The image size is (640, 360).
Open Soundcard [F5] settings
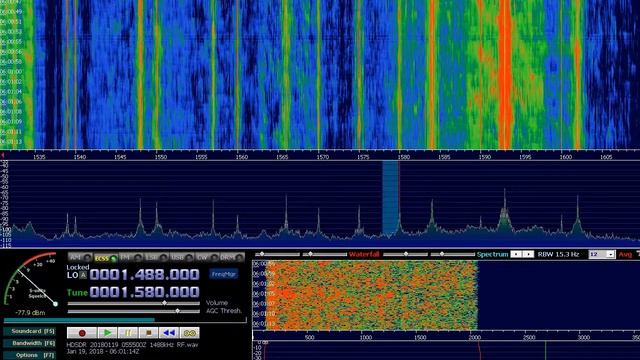(30, 331)
